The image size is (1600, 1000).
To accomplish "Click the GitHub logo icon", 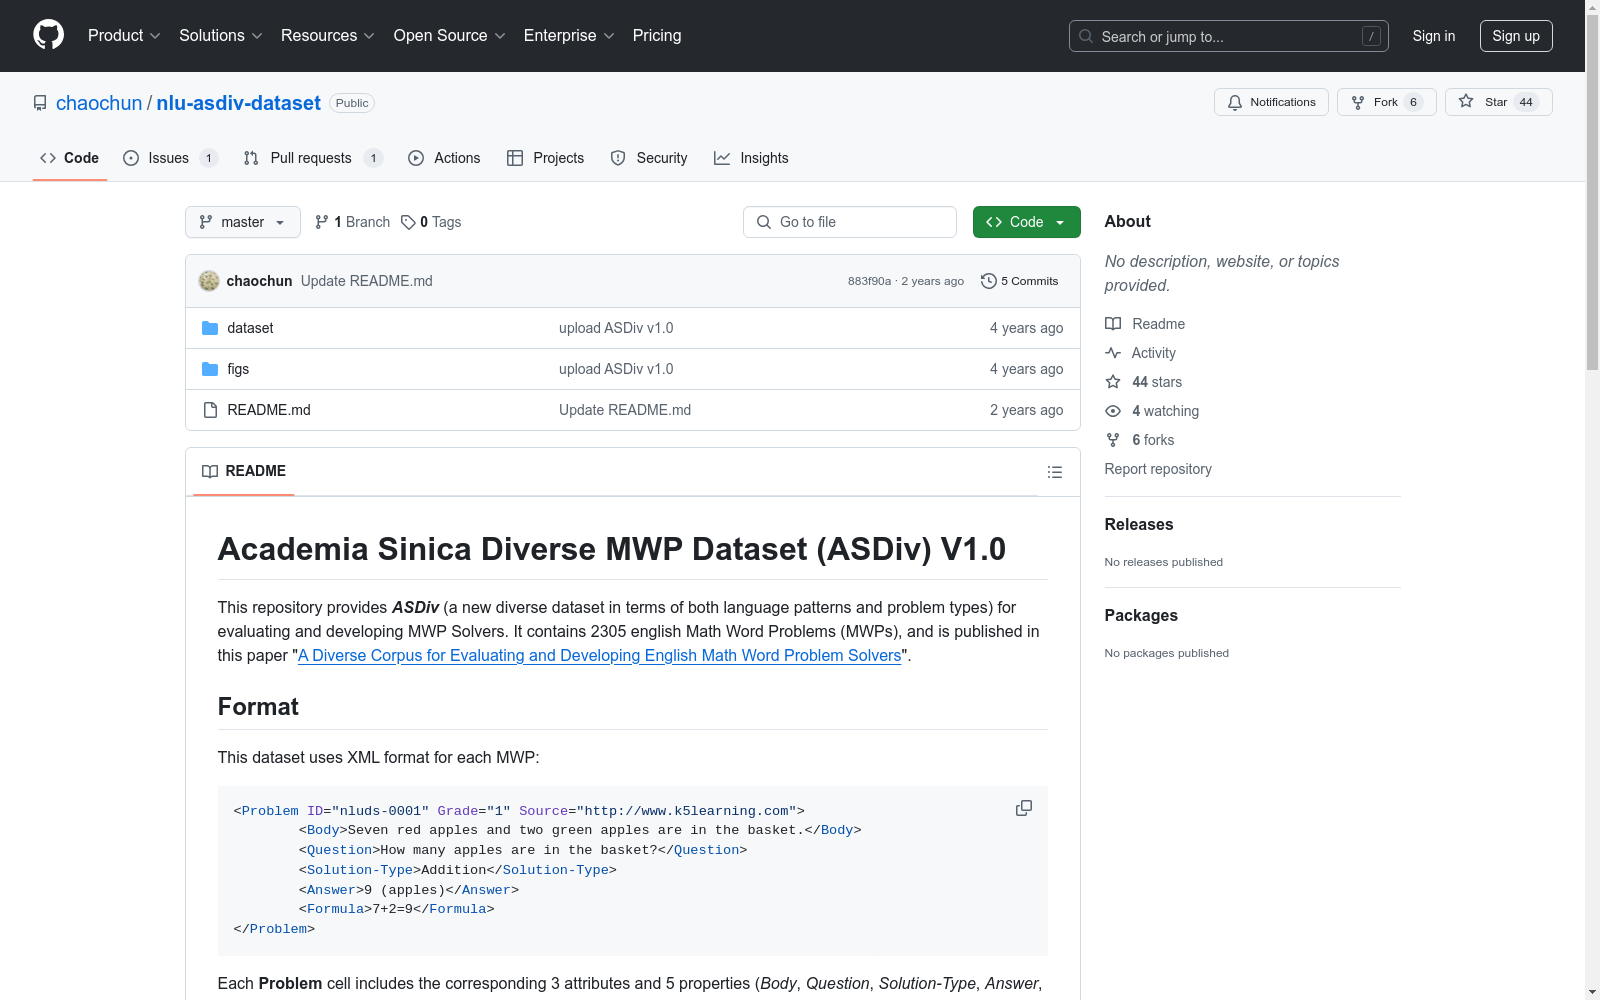I will (x=48, y=35).
